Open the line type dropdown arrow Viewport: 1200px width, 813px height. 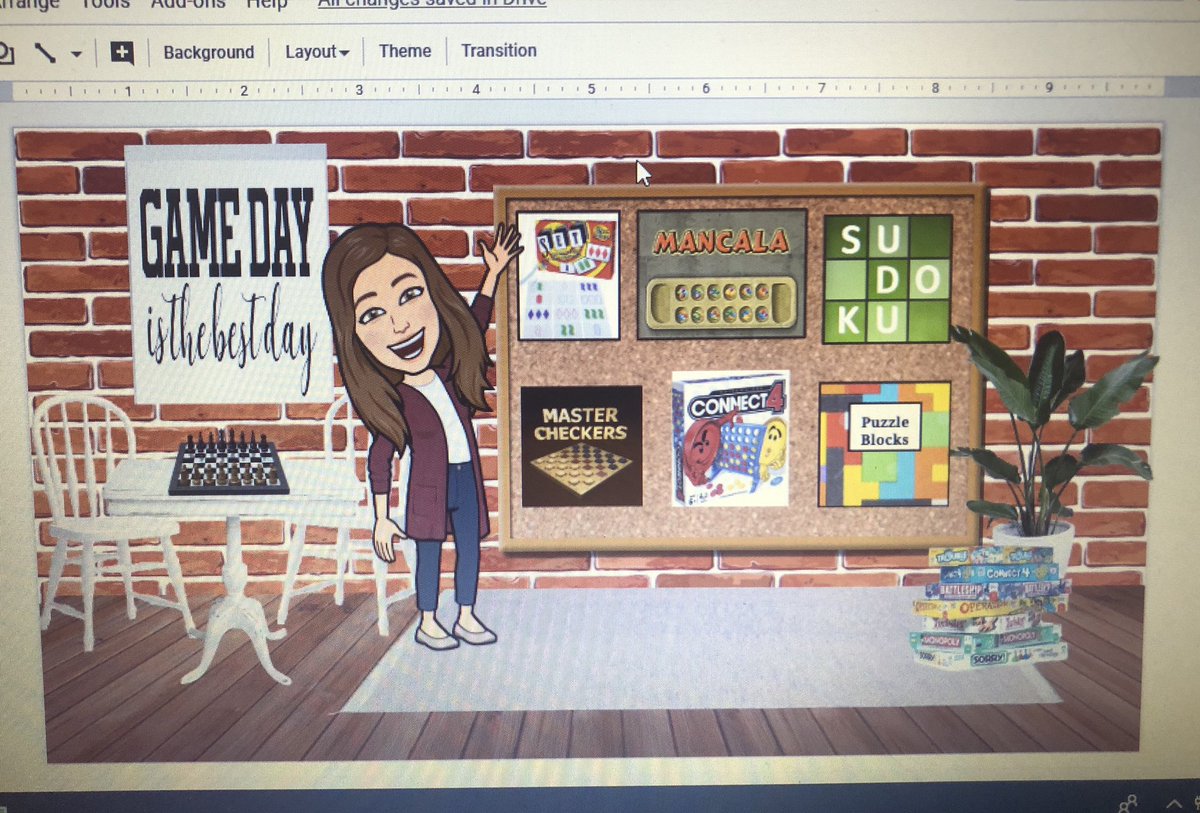(x=76, y=54)
